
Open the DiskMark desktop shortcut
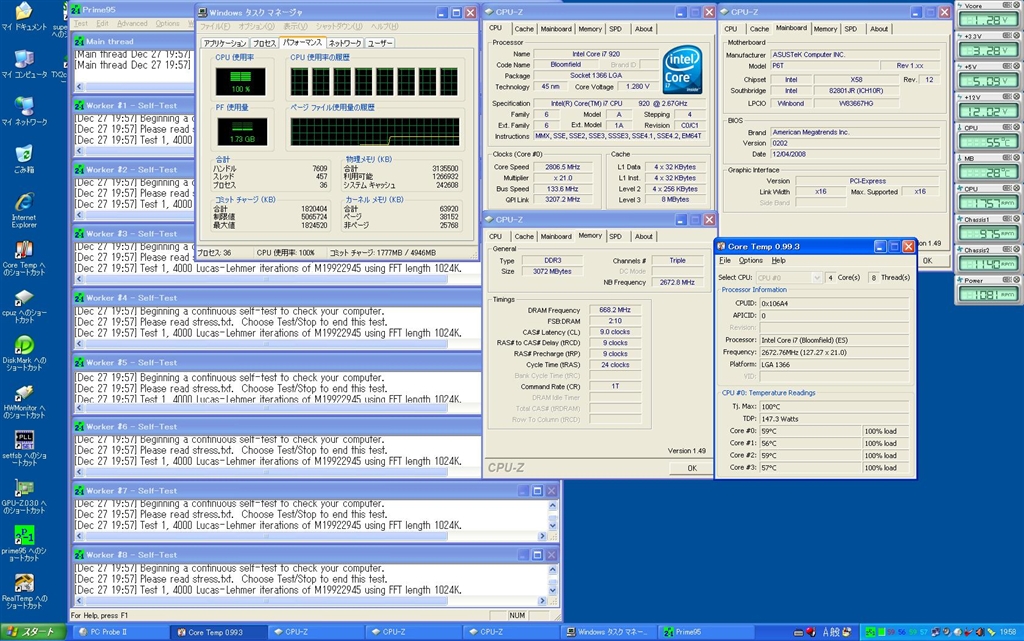(x=23, y=345)
